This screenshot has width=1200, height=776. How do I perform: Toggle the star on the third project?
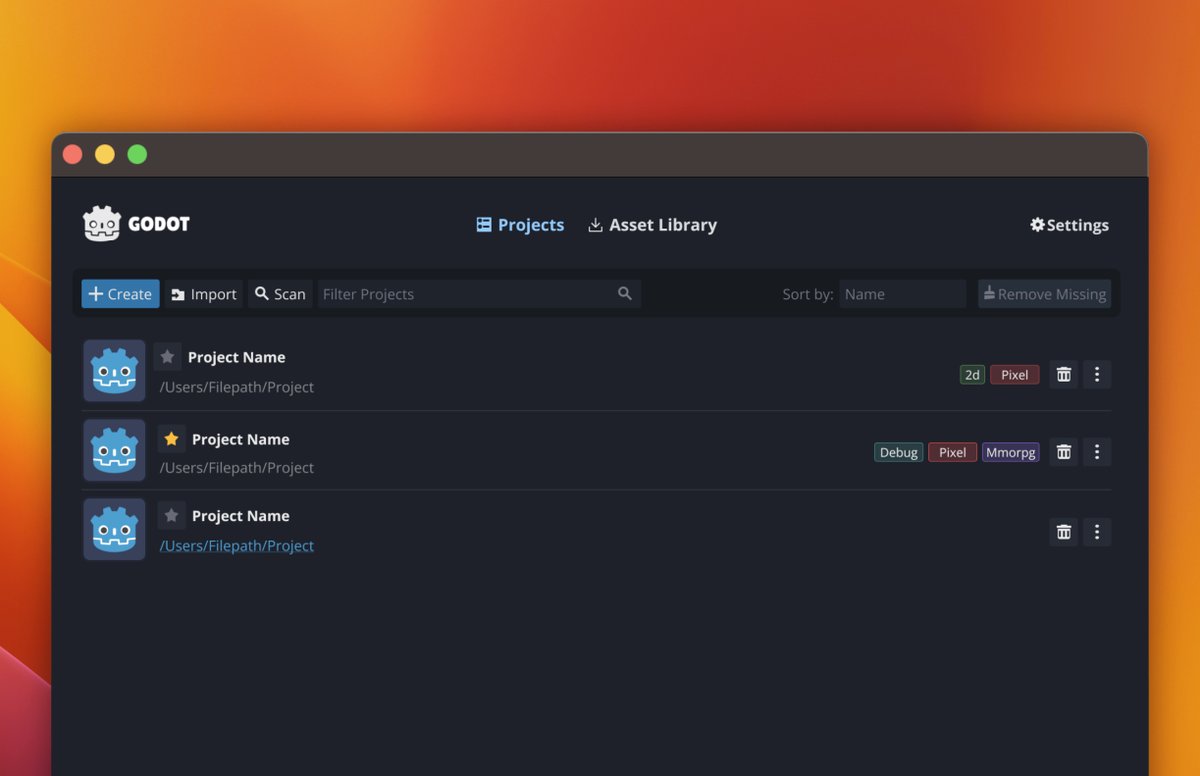pyautogui.click(x=170, y=515)
